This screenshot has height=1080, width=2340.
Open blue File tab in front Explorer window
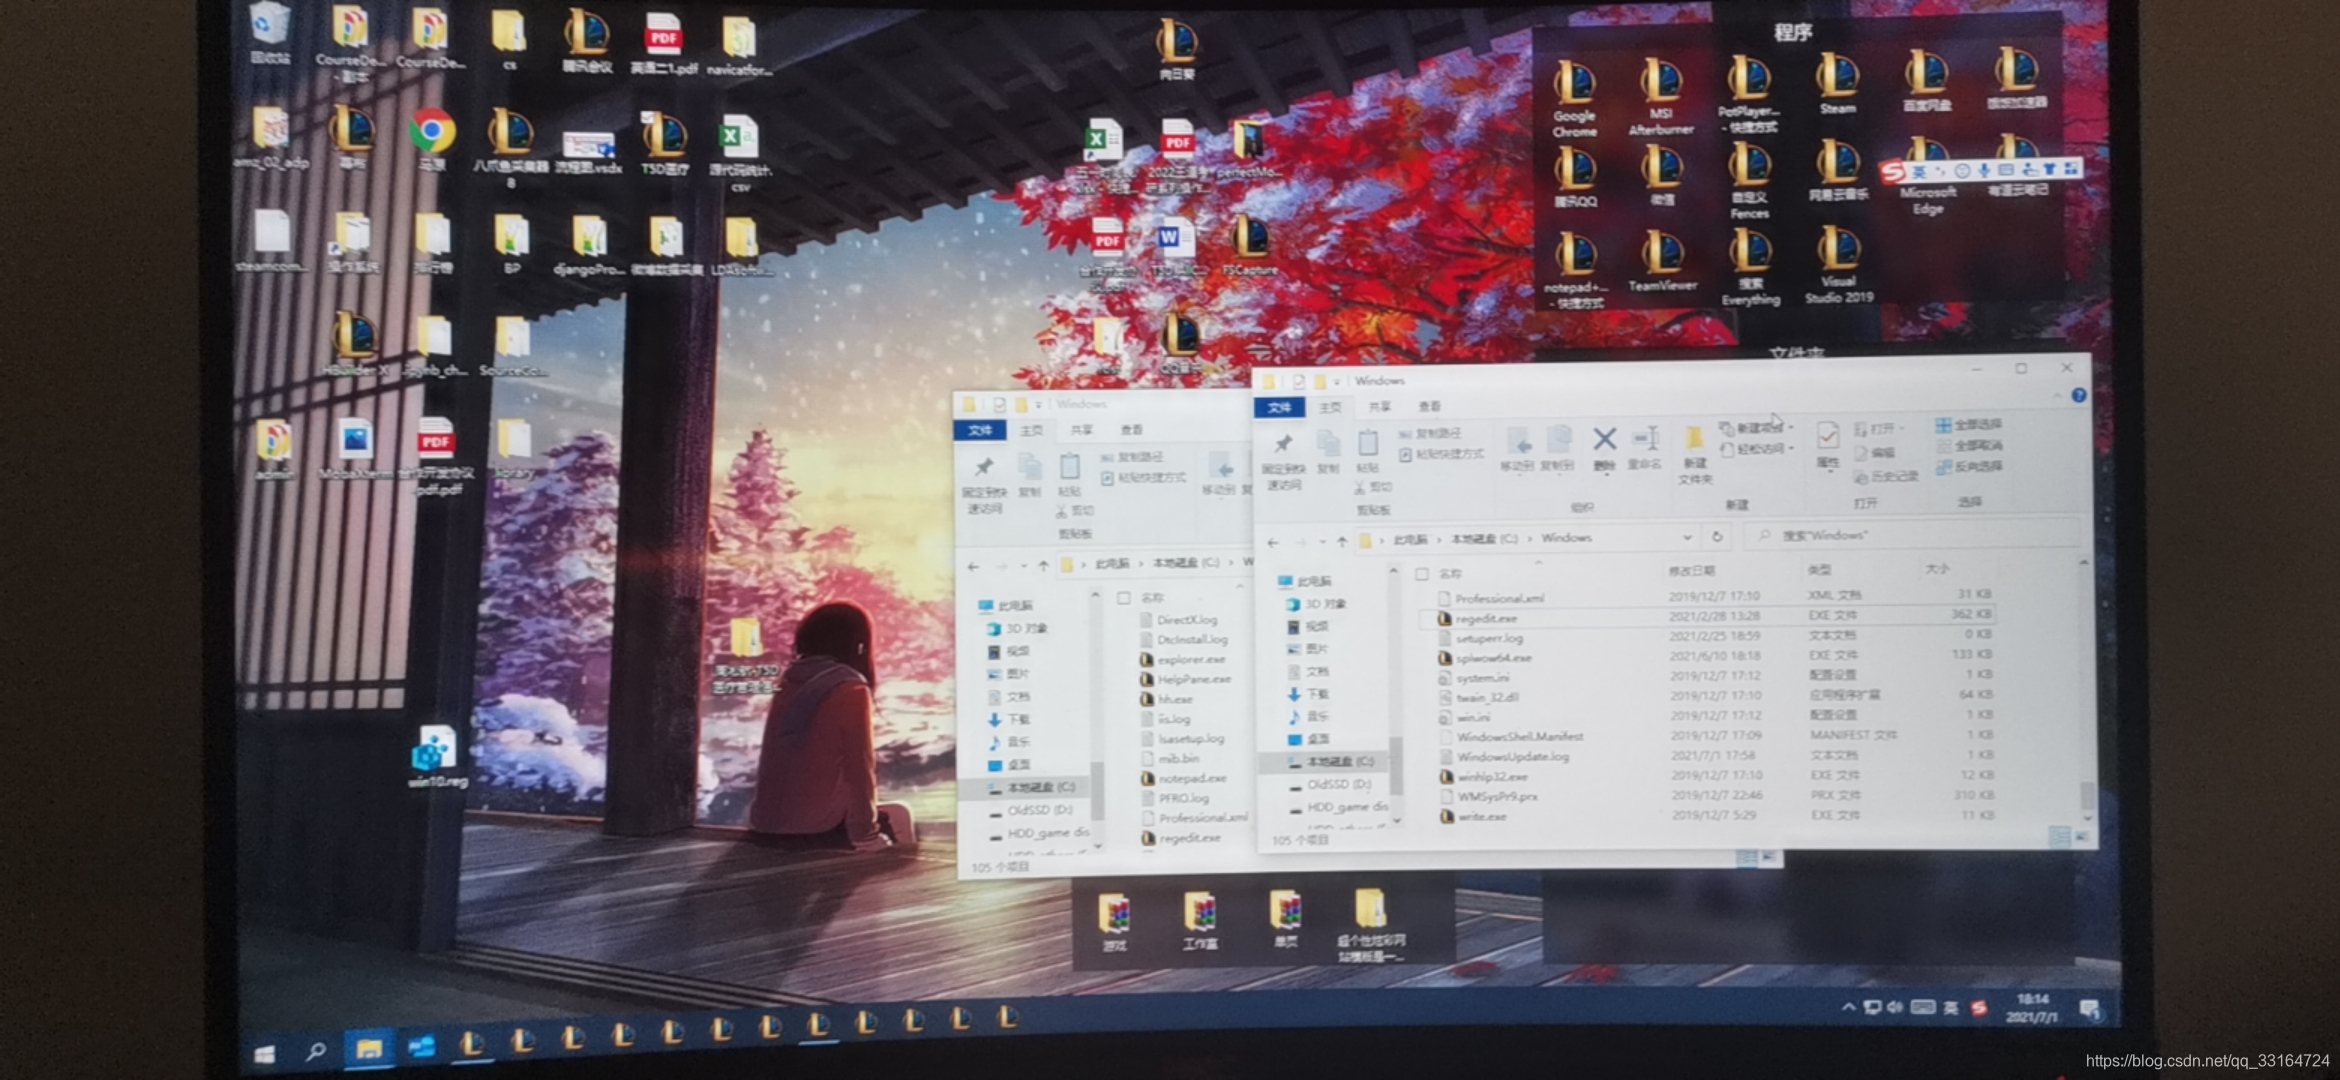click(1279, 407)
